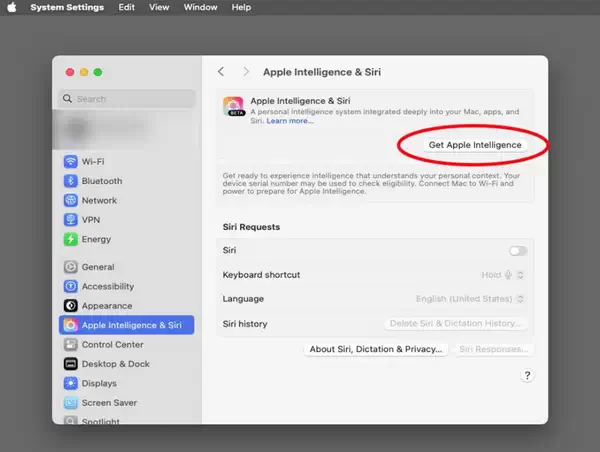
Task: Click the Apple Intelligence & Siri sidebar icon
Action: 70,325
